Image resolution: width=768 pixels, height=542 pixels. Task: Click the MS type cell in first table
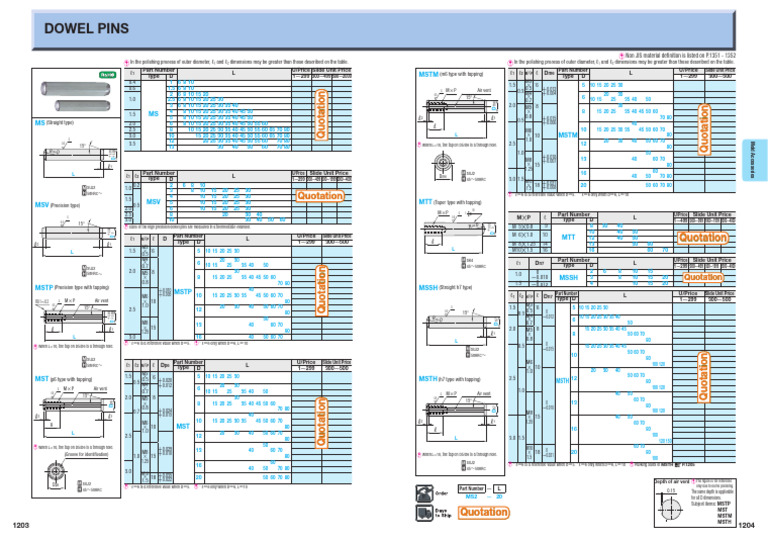tap(153, 114)
